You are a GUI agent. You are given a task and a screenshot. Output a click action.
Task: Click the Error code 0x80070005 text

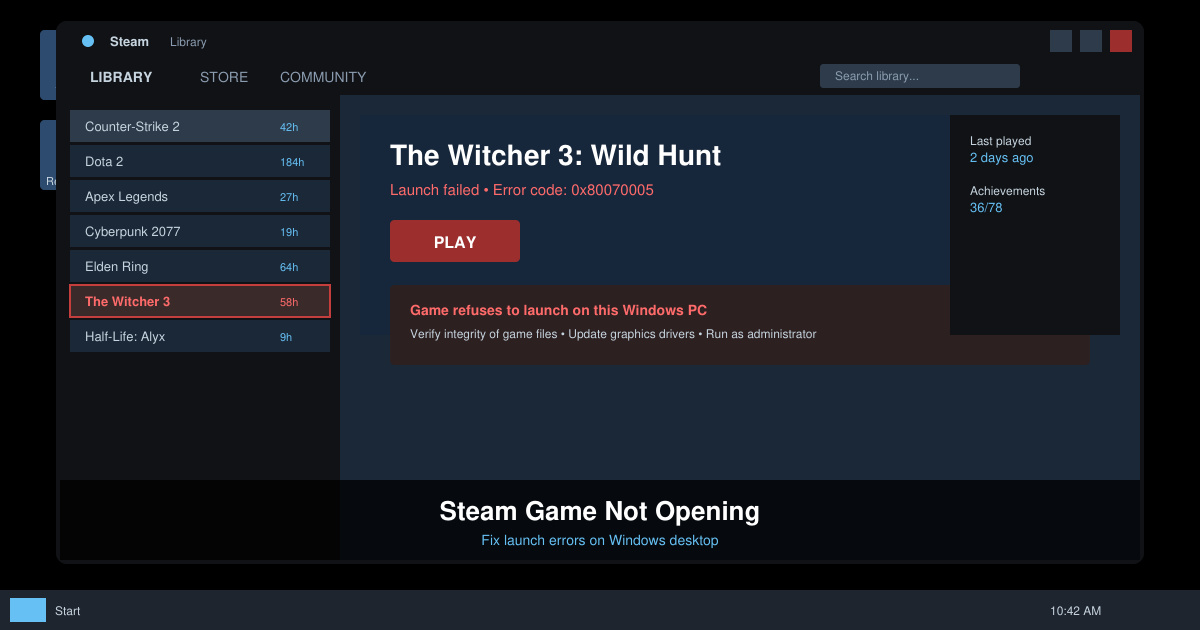tap(573, 190)
